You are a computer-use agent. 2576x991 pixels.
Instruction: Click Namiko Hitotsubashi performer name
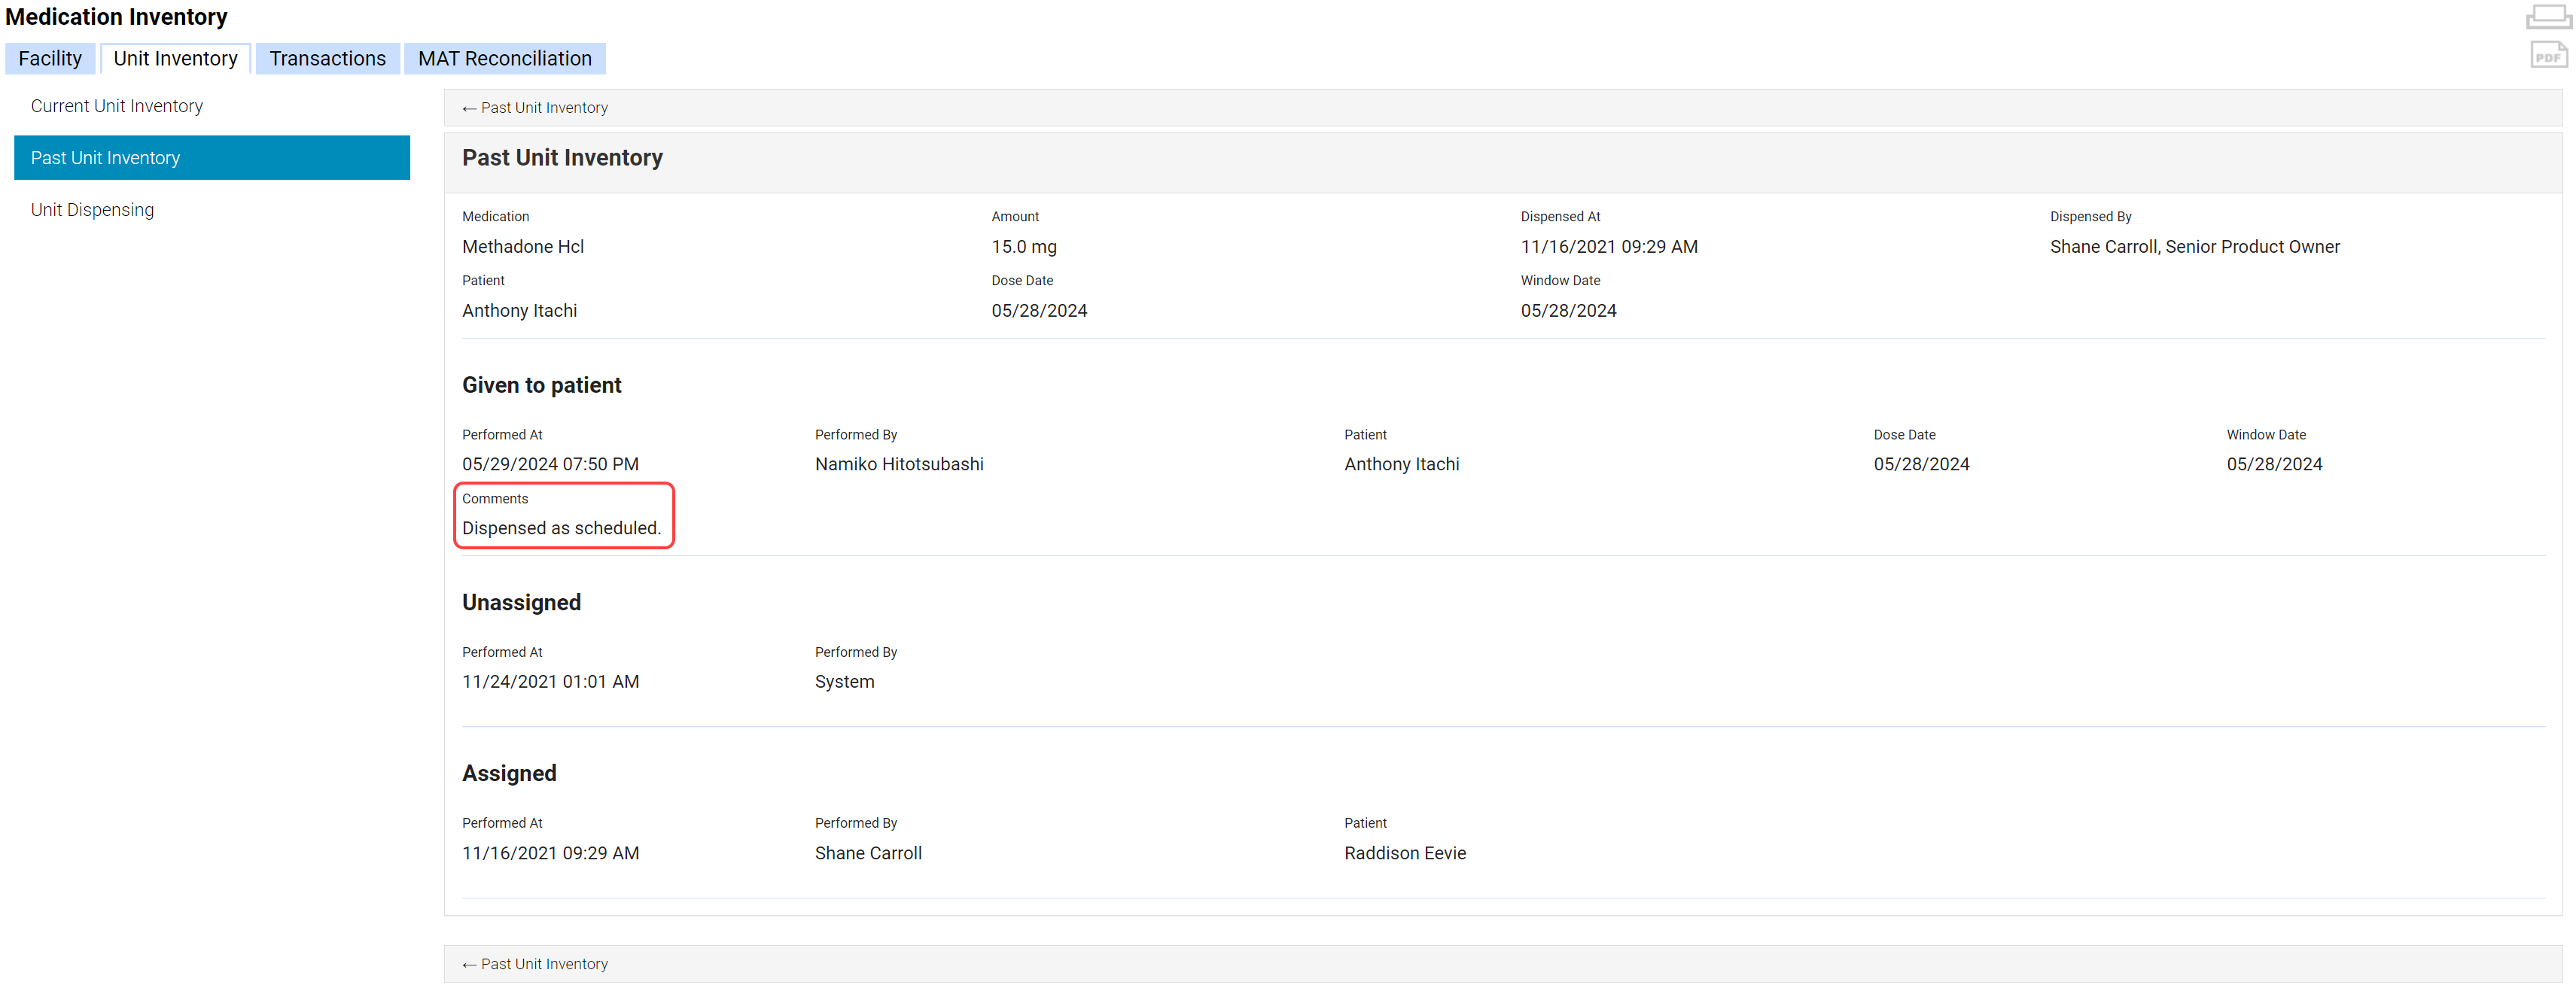(x=898, y=464)
